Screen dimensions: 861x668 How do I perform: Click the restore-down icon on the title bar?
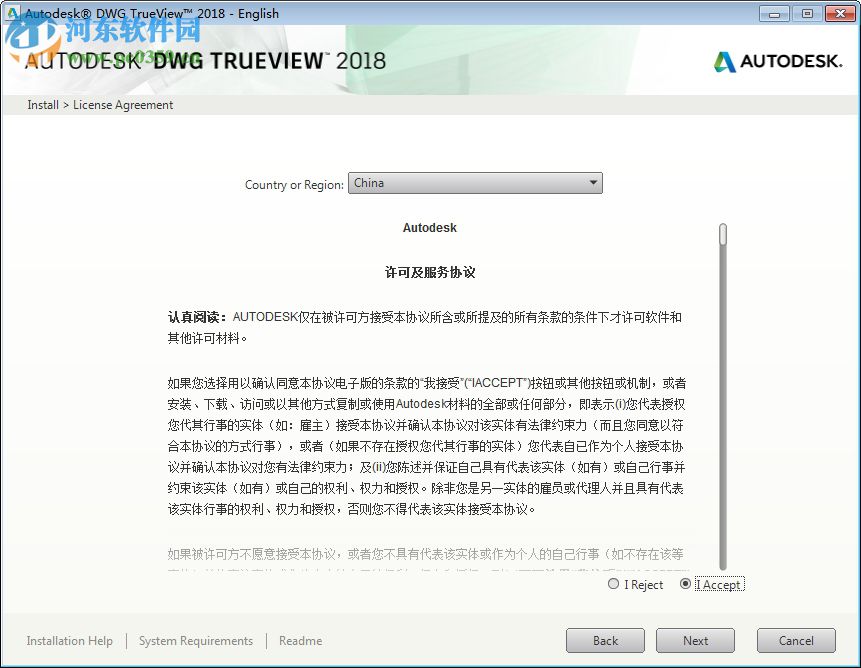point(806,13)
